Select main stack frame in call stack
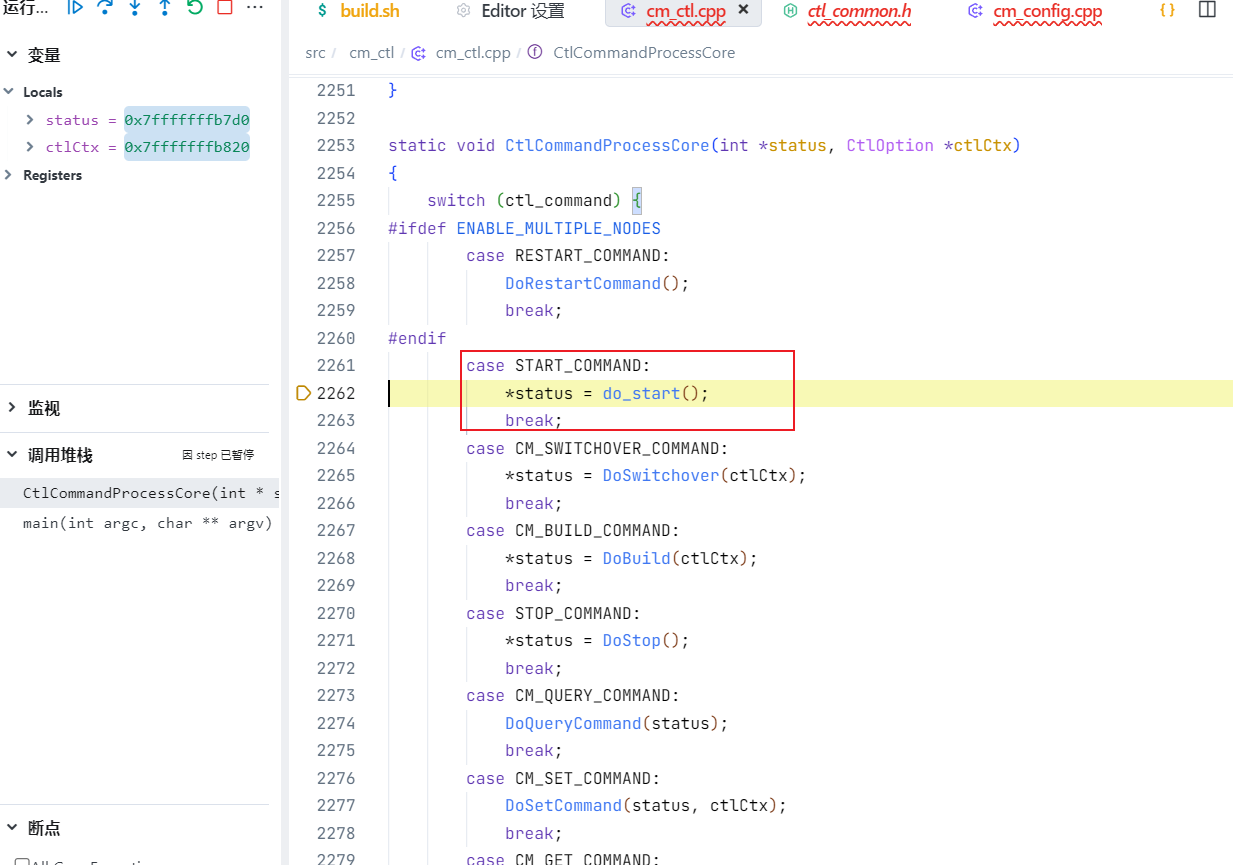The height and width of the screenshot is (865, 1233). pos(147,523)
